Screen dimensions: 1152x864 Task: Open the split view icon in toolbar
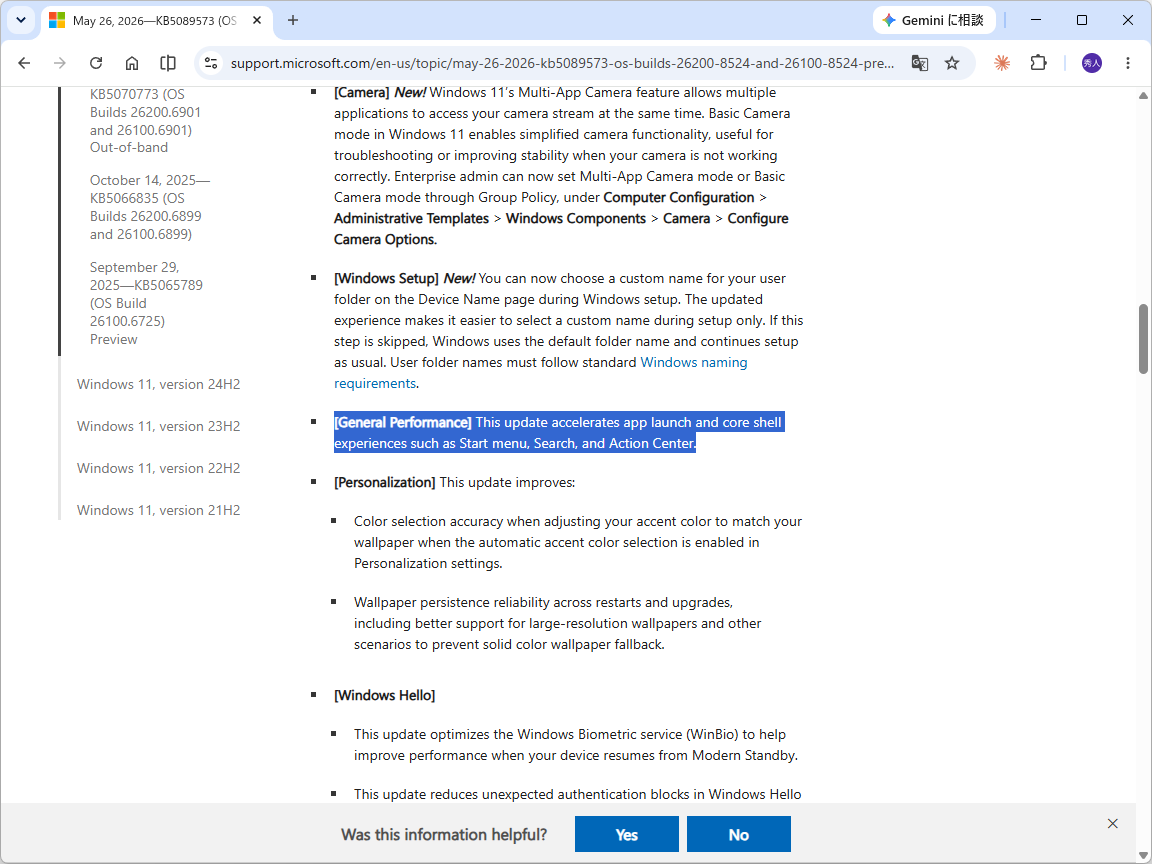[x=168, y=63]
